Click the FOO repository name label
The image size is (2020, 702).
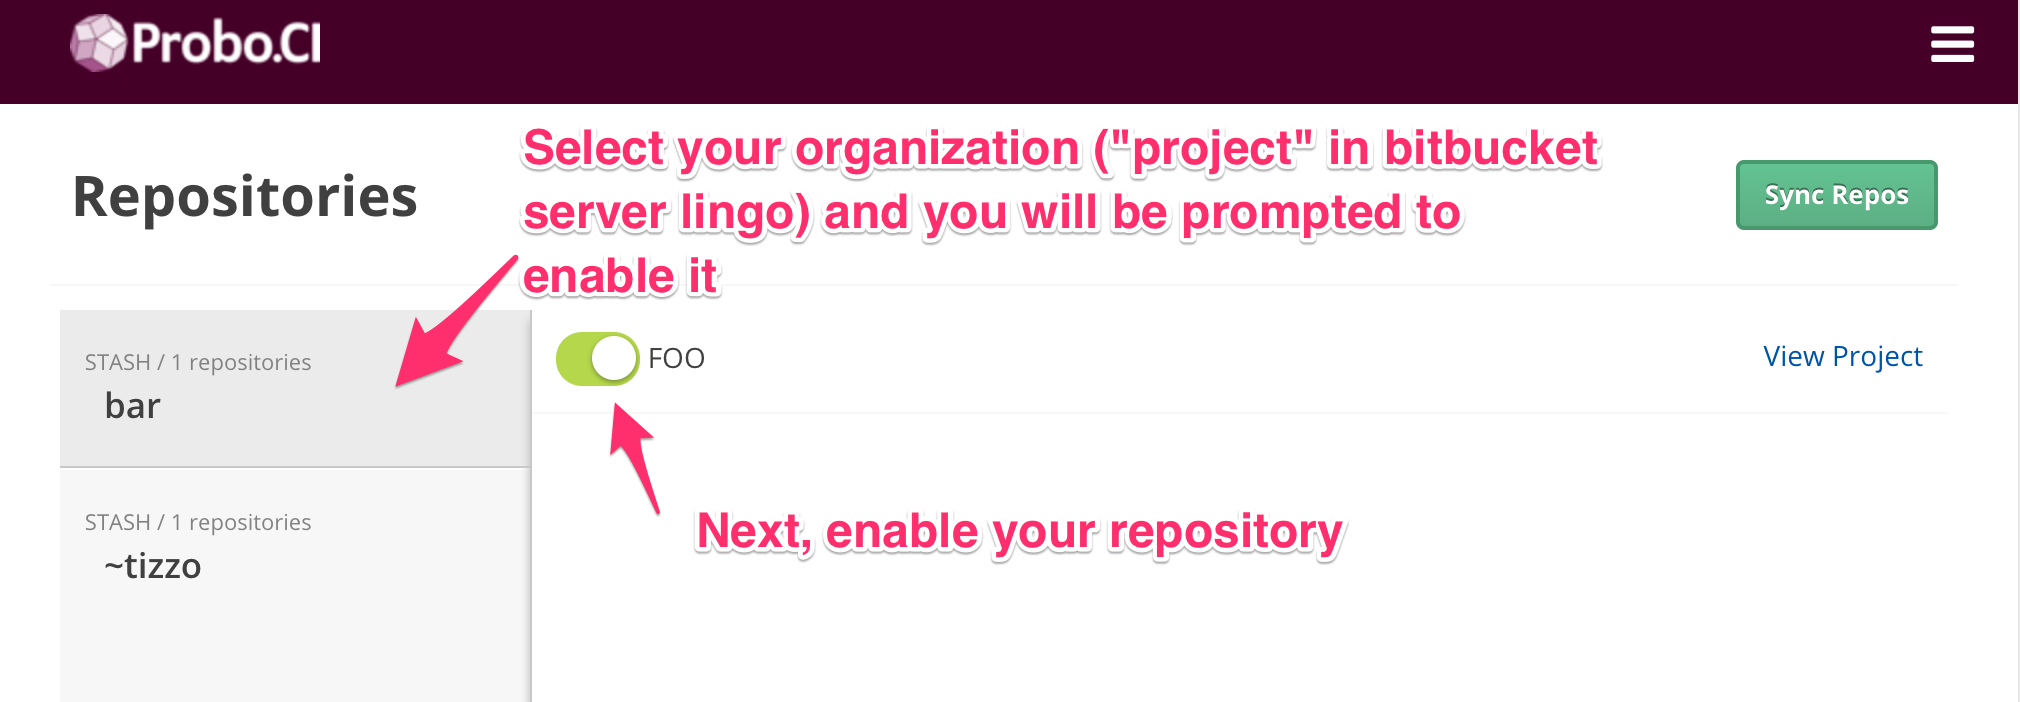(x=676, y=358)
